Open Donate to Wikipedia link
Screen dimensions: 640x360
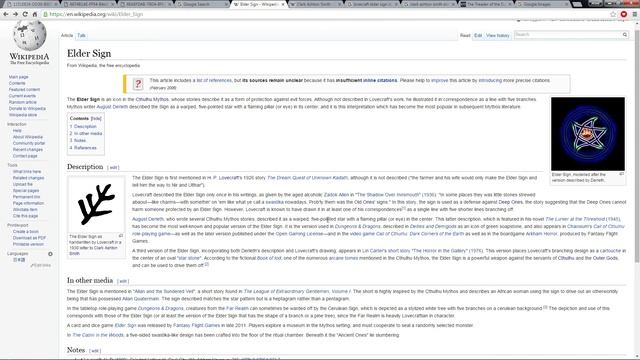coord(27,109)
